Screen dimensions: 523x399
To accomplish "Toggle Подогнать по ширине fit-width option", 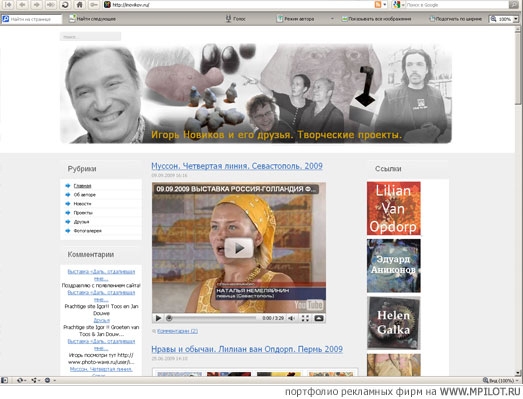I will click(456, 19).
